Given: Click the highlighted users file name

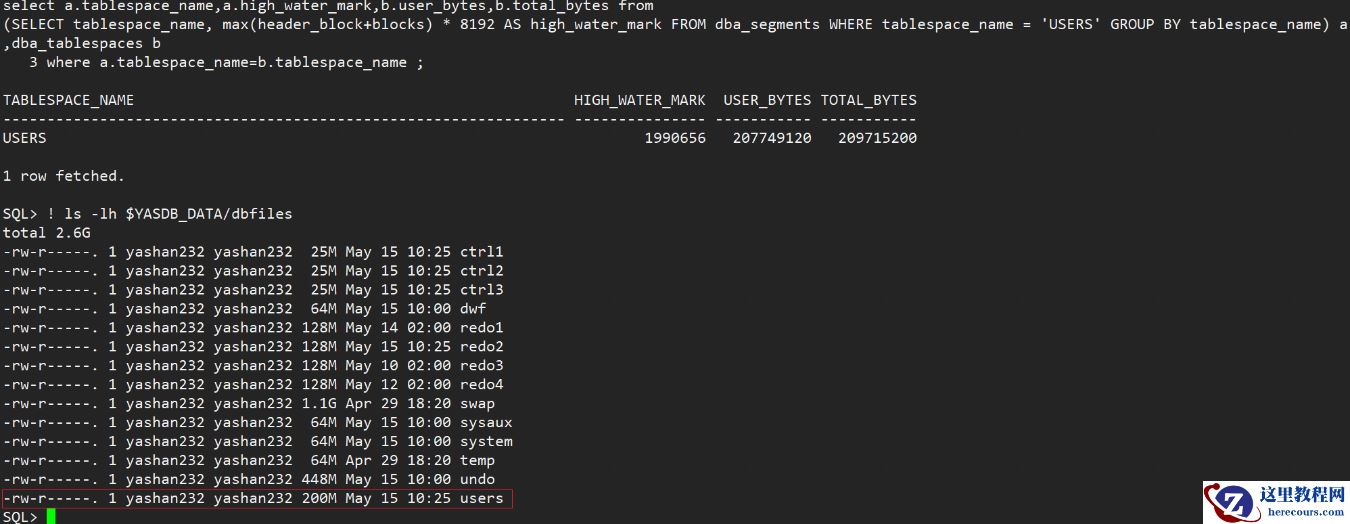Looking at the screenshot, I should coord(481,498).
